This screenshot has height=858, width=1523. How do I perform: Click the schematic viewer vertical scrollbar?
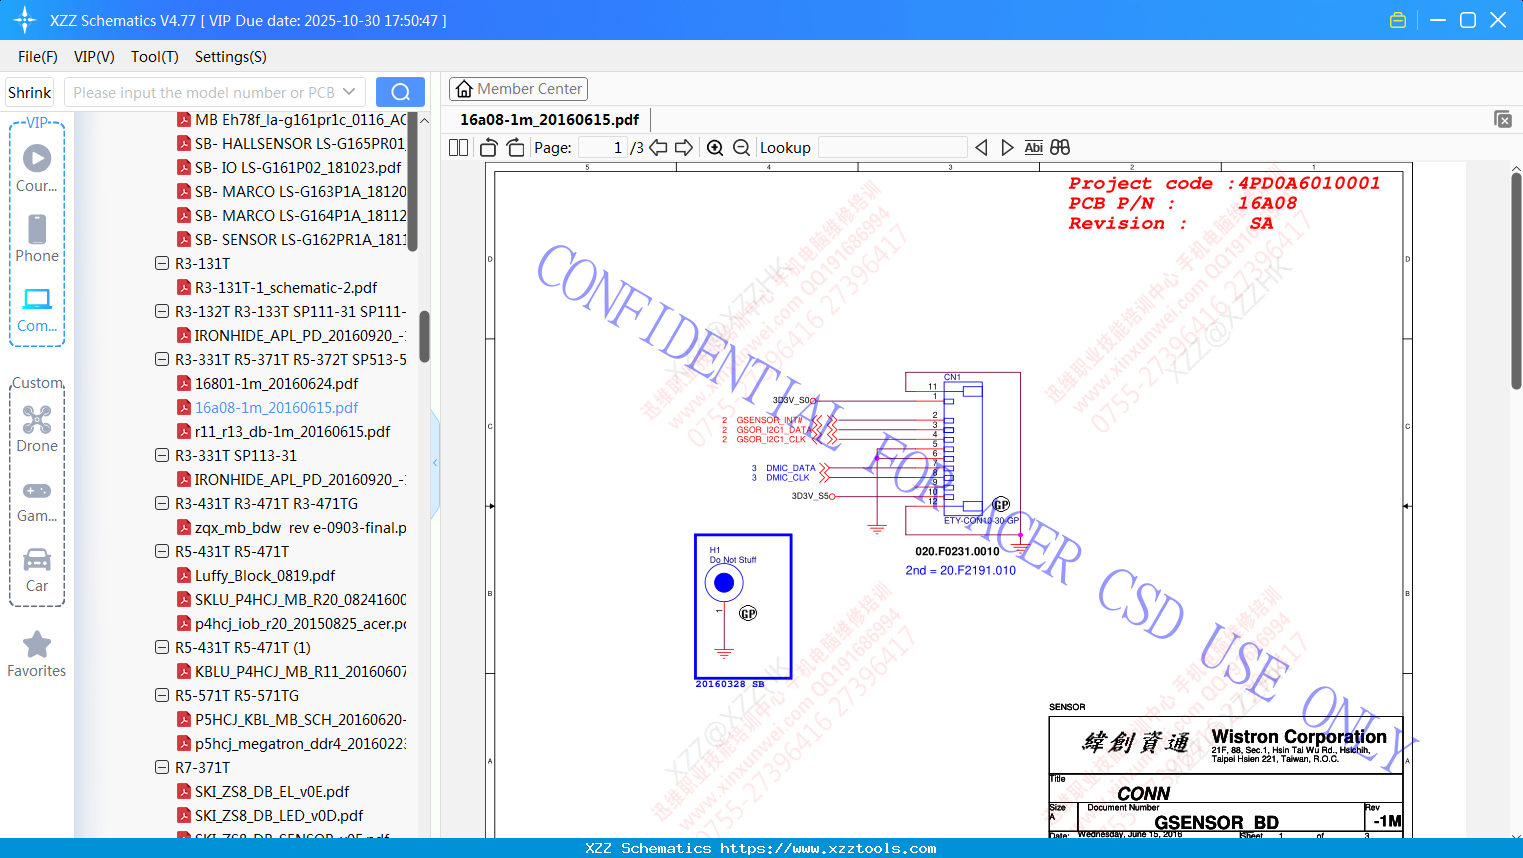(1516, 282)
